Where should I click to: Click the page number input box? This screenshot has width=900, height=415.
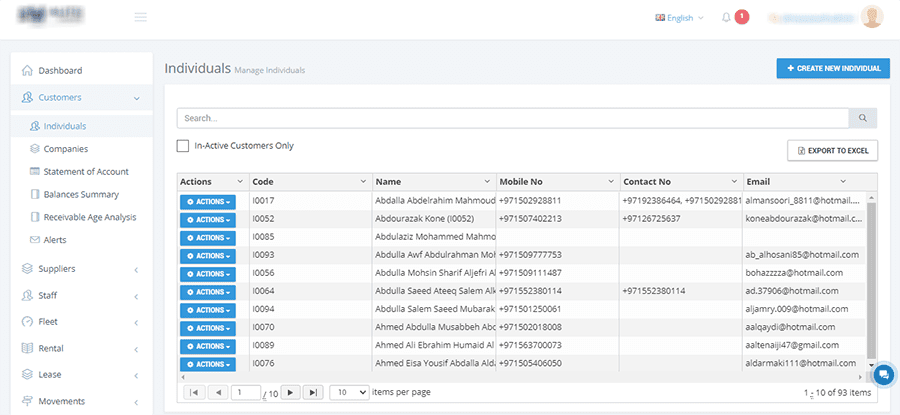[x=246, y=392]
